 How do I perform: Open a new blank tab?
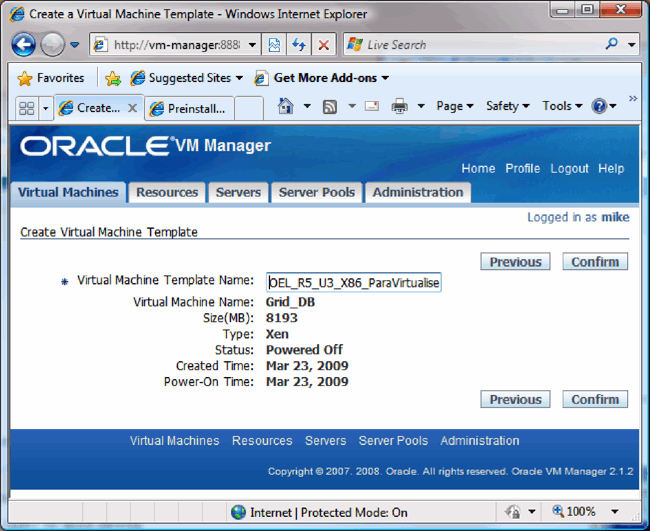[249, 109]
